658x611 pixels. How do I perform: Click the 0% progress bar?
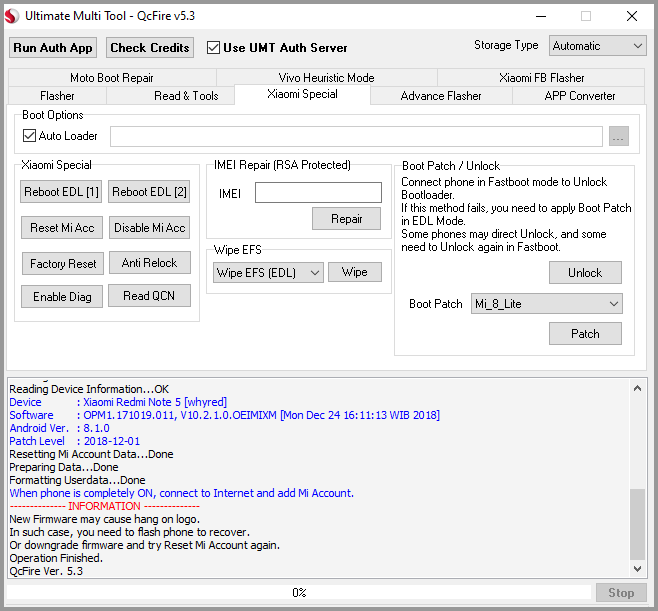[299, 593]
